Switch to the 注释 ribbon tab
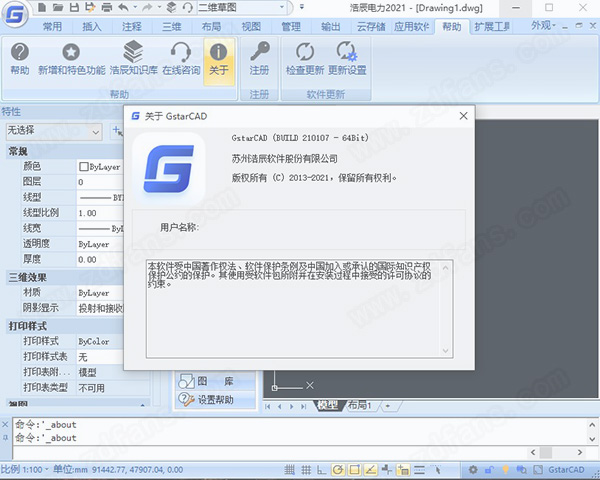600x480 pixels. pos(132,26)
